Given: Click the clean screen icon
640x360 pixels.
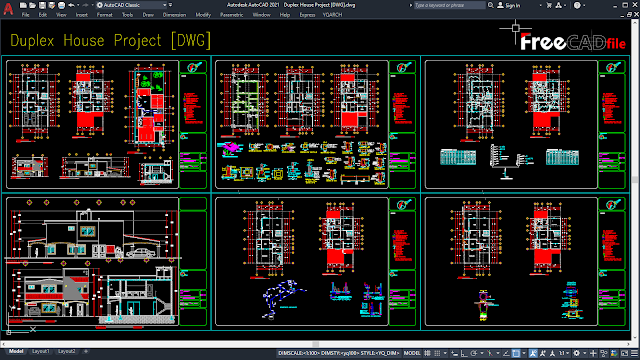Looking at the screenshot, I should 624,353.
